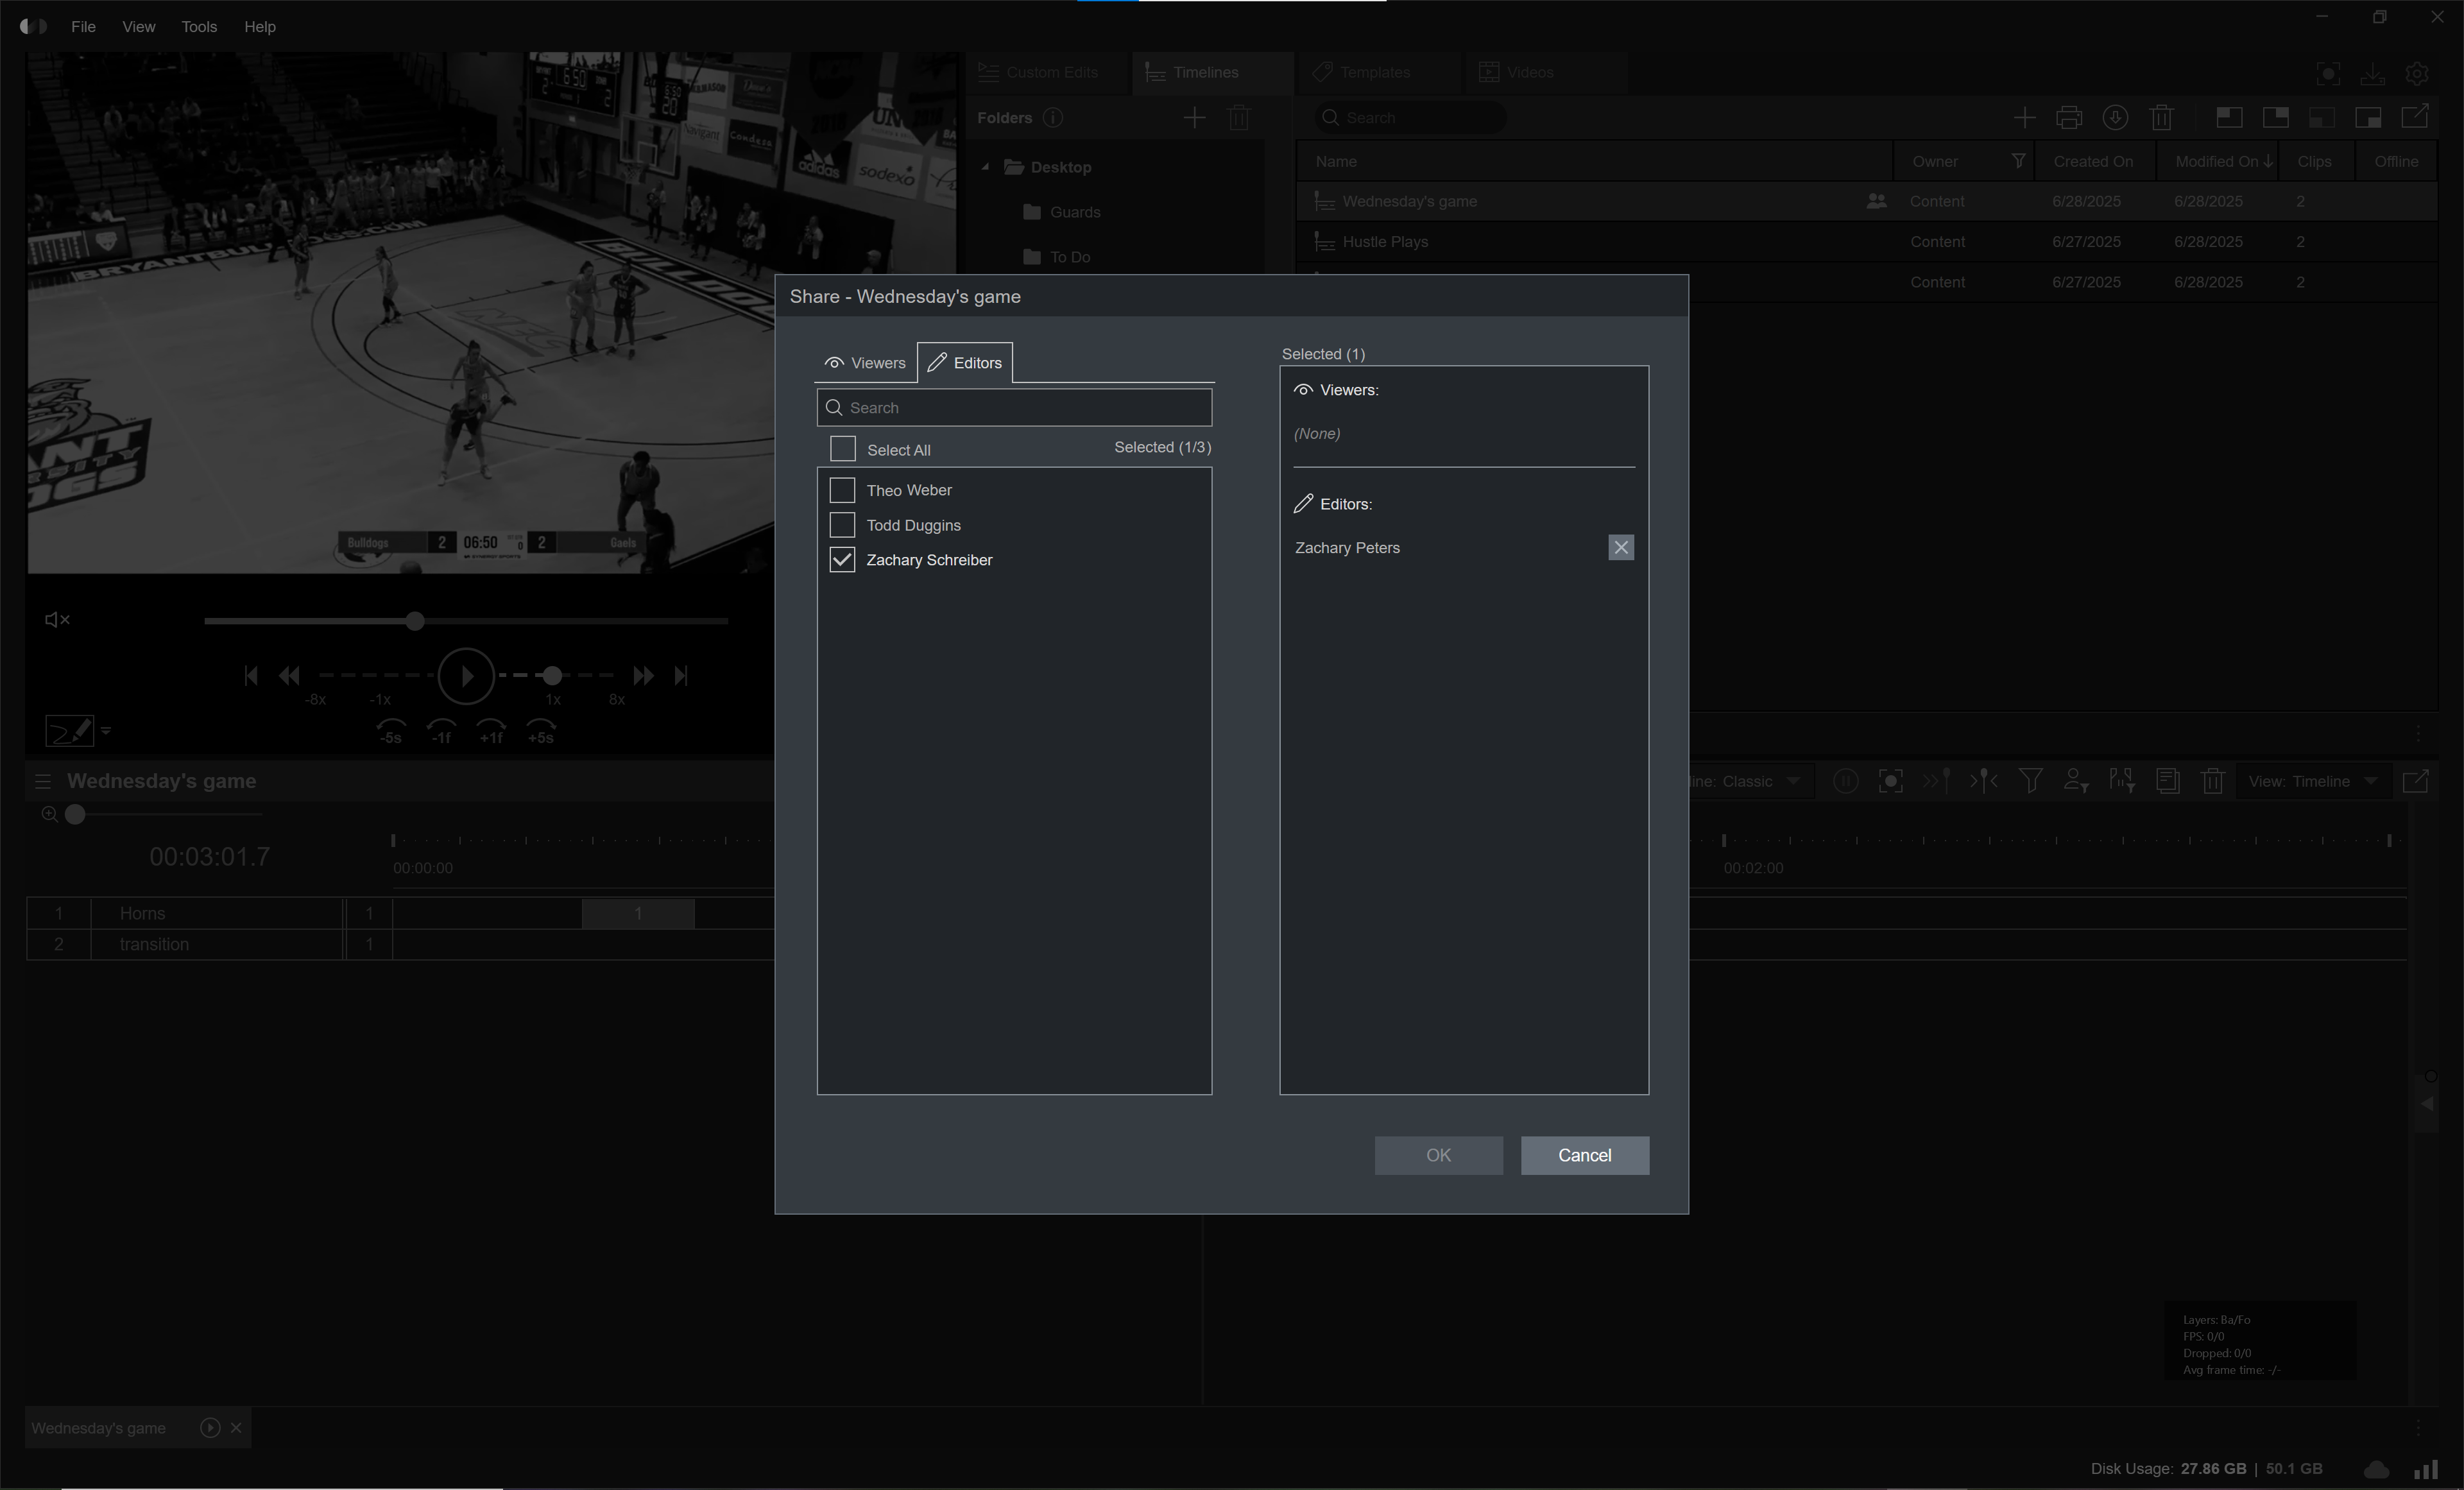Click the play button
The image size is (2464, 1490).
tap(466, 676)
